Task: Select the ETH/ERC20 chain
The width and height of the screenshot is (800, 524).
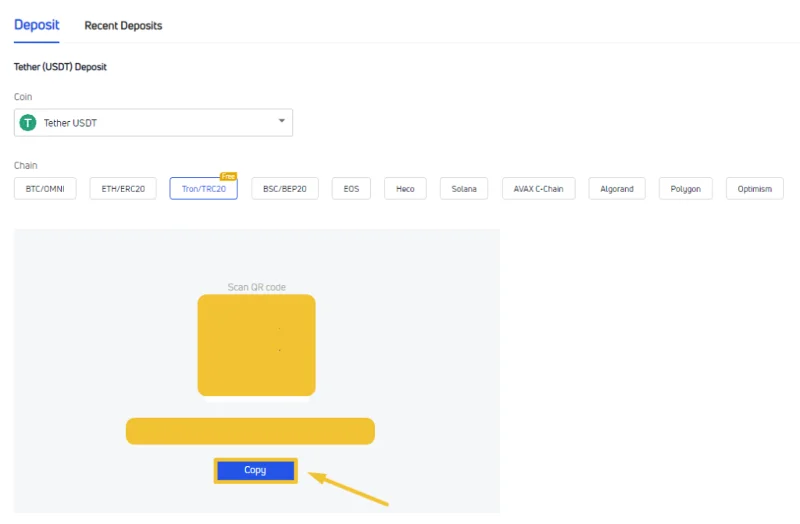Action: click(x=123, y=189)
